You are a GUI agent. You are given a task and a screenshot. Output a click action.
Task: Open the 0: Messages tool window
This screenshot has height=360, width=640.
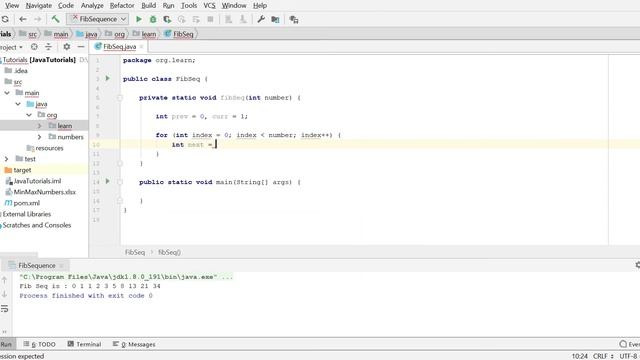point(134,344)
